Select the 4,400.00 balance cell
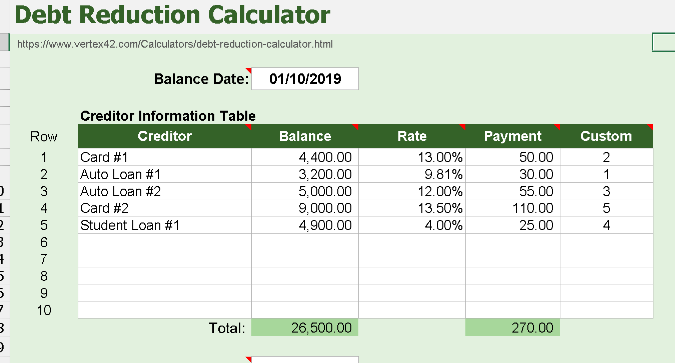This screenshot has width=675, height=363. coord(305,157)
